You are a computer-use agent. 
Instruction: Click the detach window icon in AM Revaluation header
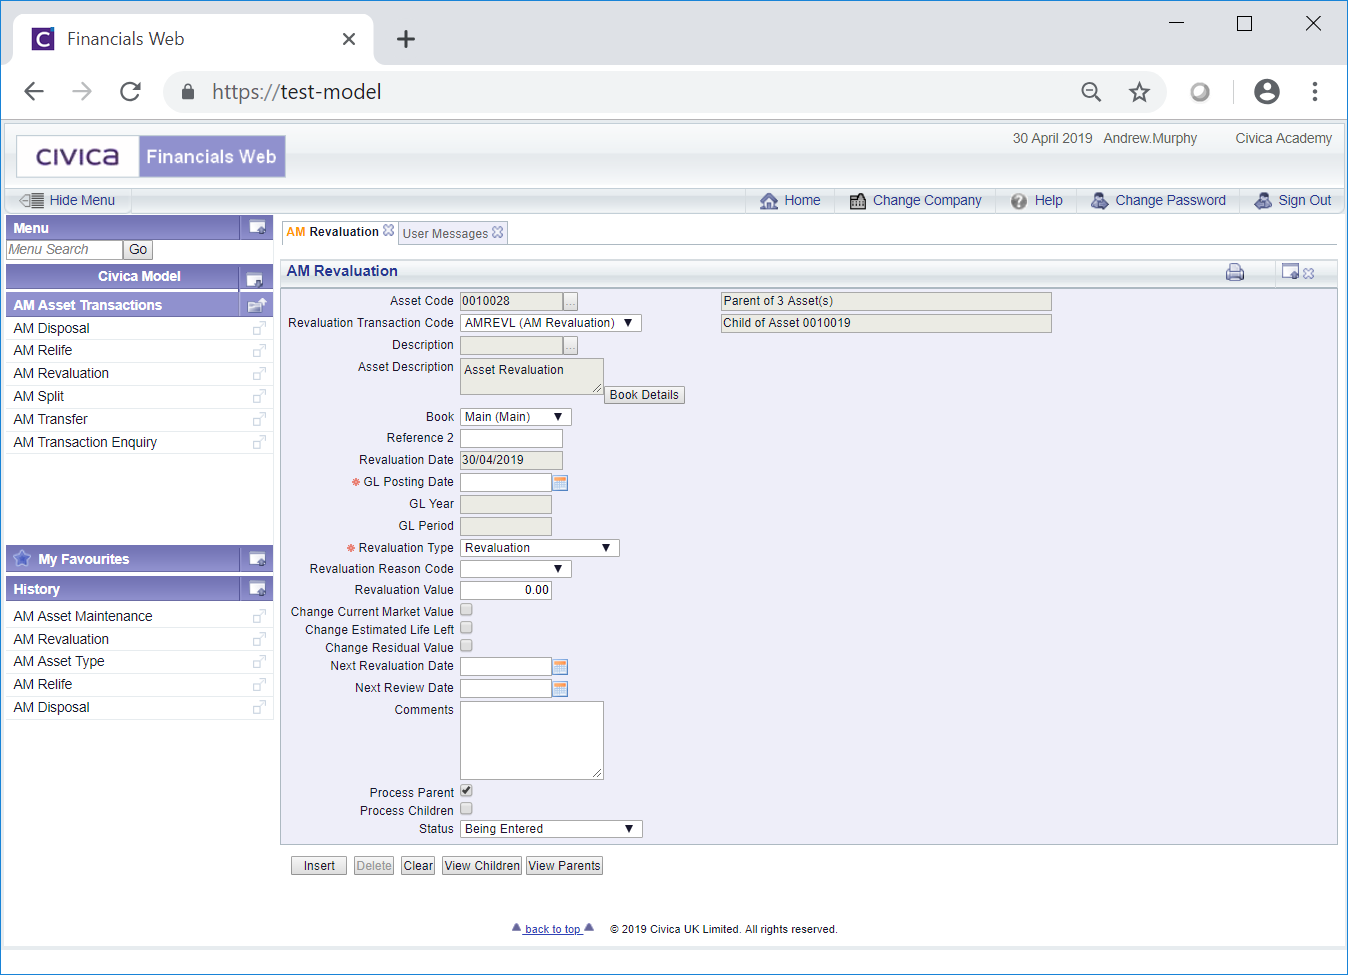pos(1290,271)
